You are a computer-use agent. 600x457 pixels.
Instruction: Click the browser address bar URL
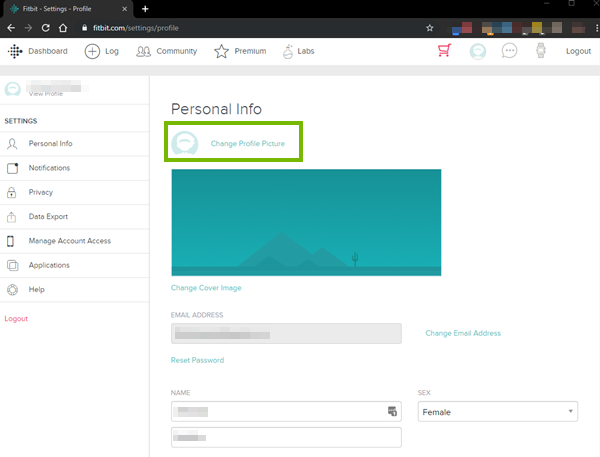point(136,28)
